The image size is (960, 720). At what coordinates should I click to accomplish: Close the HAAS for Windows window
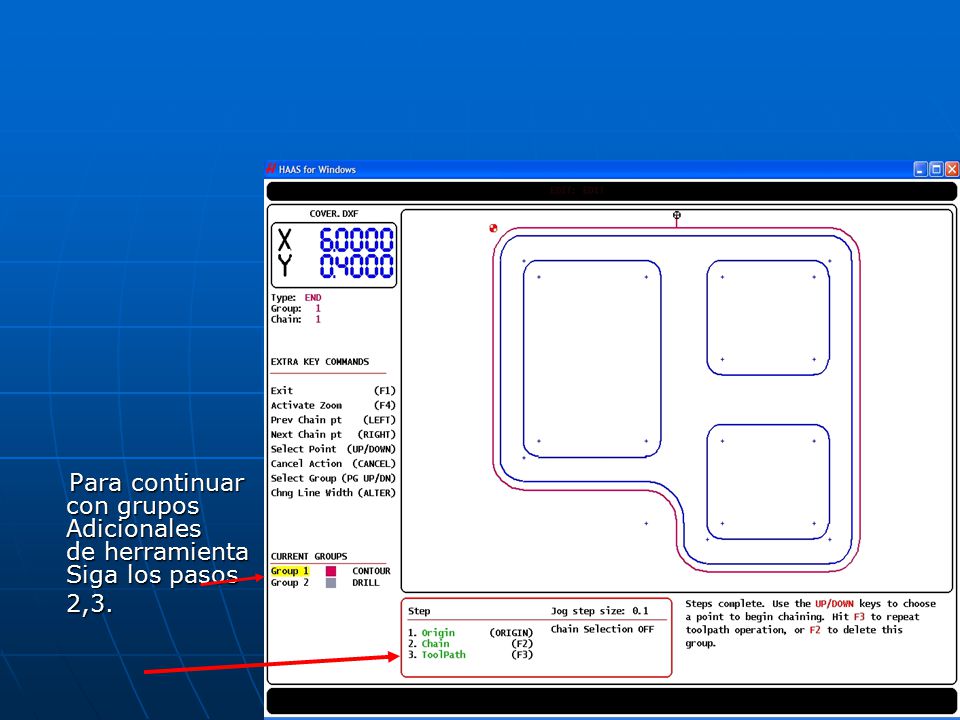(x=951, y=170)
